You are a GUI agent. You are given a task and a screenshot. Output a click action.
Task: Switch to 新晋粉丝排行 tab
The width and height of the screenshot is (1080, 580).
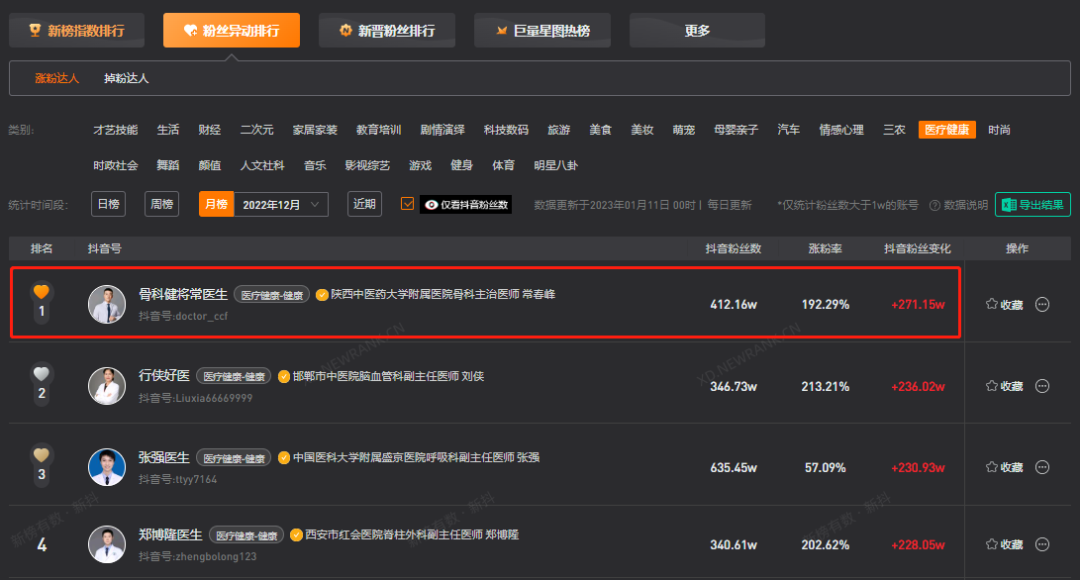coord(386,30)
